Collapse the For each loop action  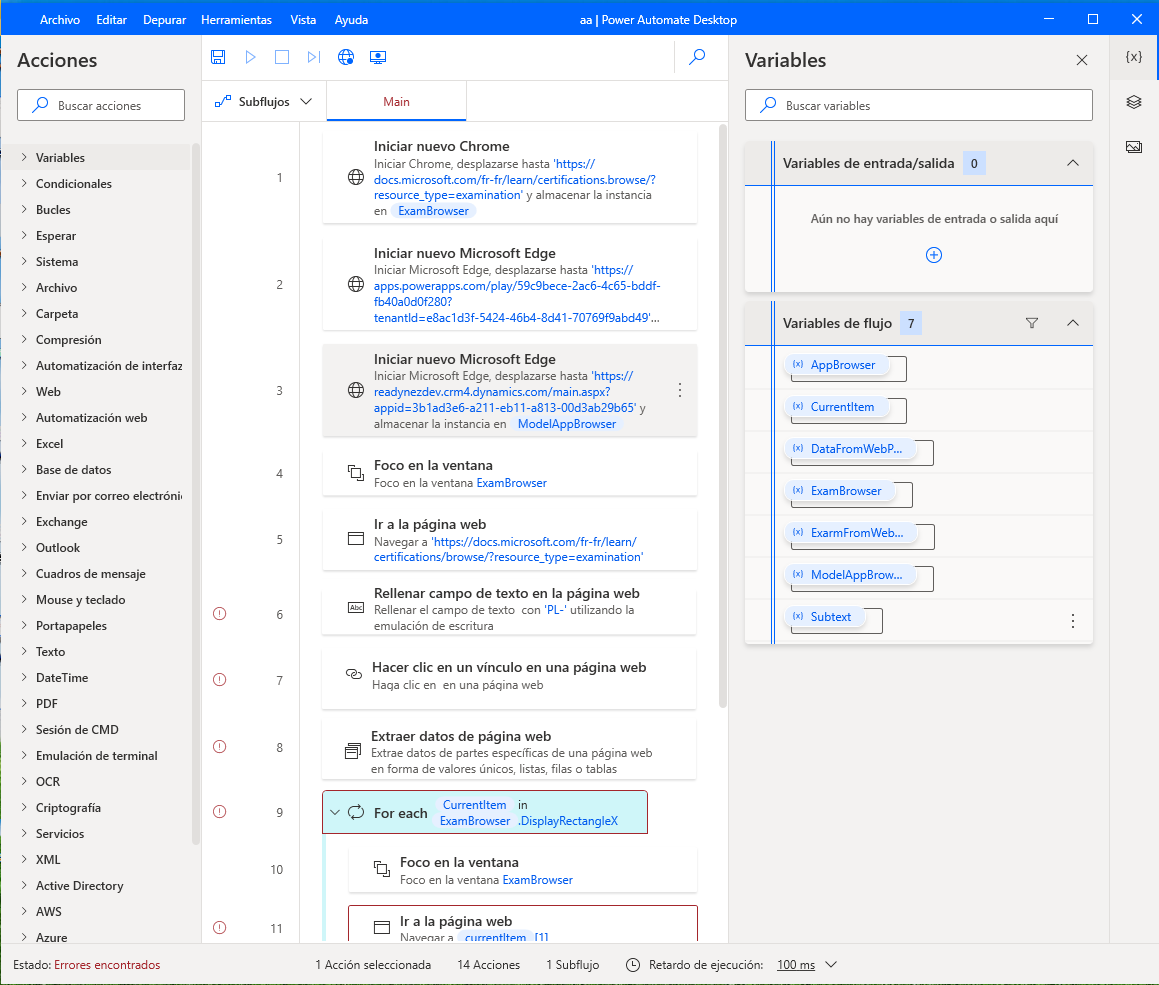click(335, 811)
